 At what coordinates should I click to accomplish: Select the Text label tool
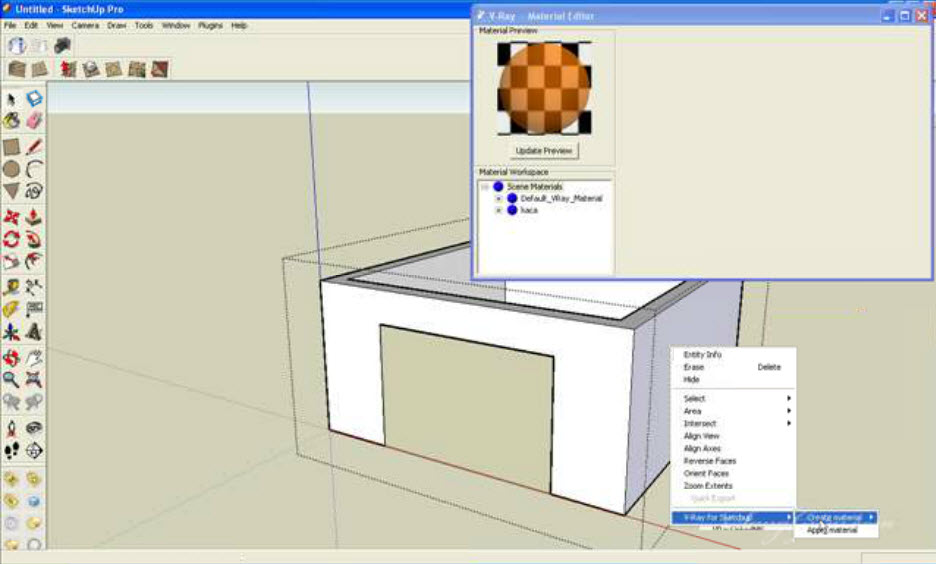click(x=34, y=309)
